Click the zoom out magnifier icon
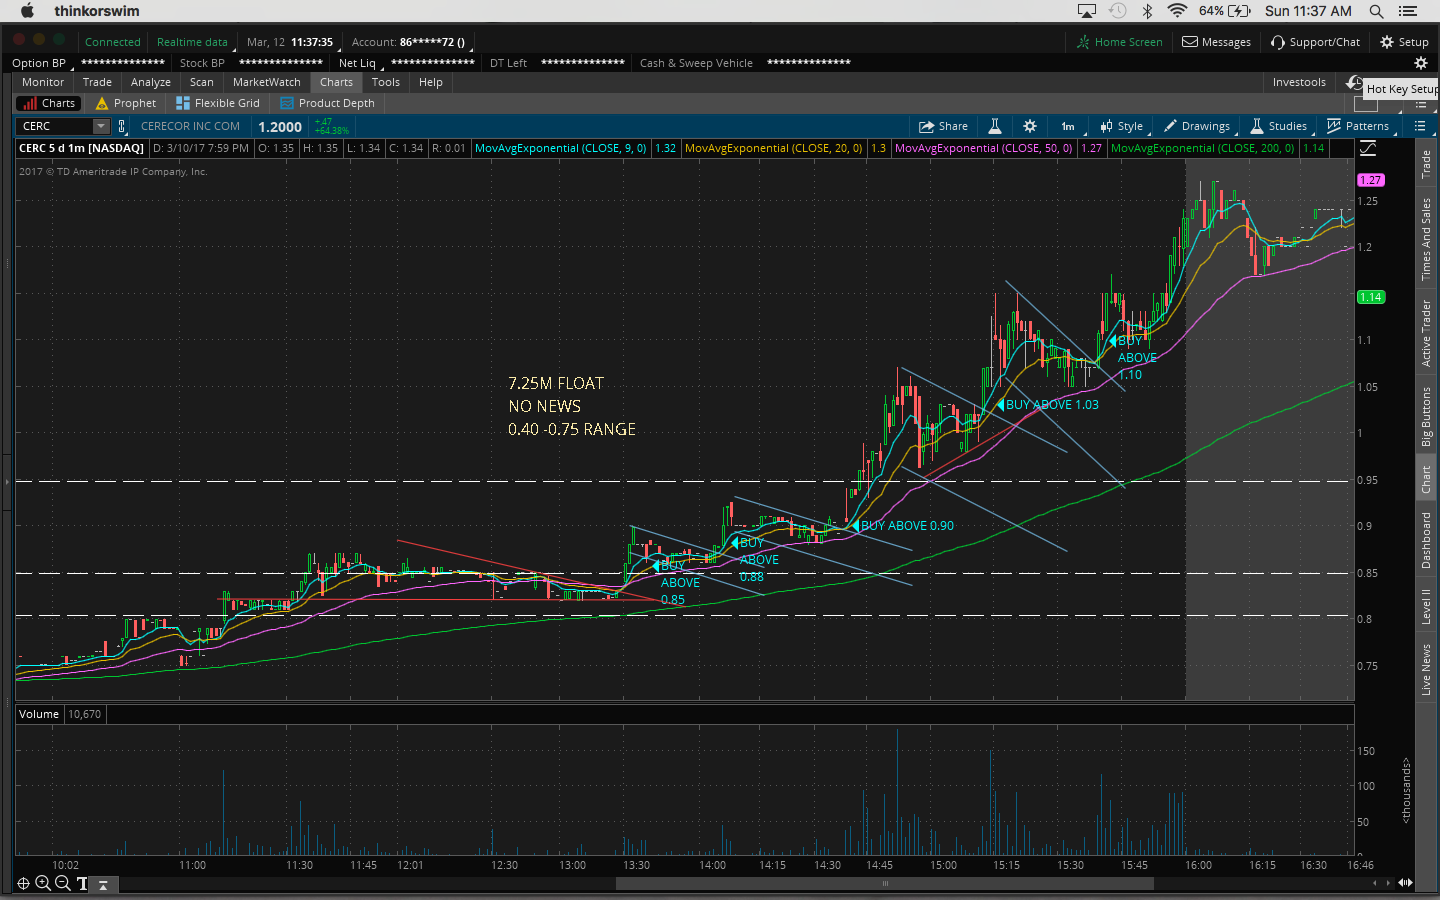This screenshot has height=900, width=1440. [62, 883]
